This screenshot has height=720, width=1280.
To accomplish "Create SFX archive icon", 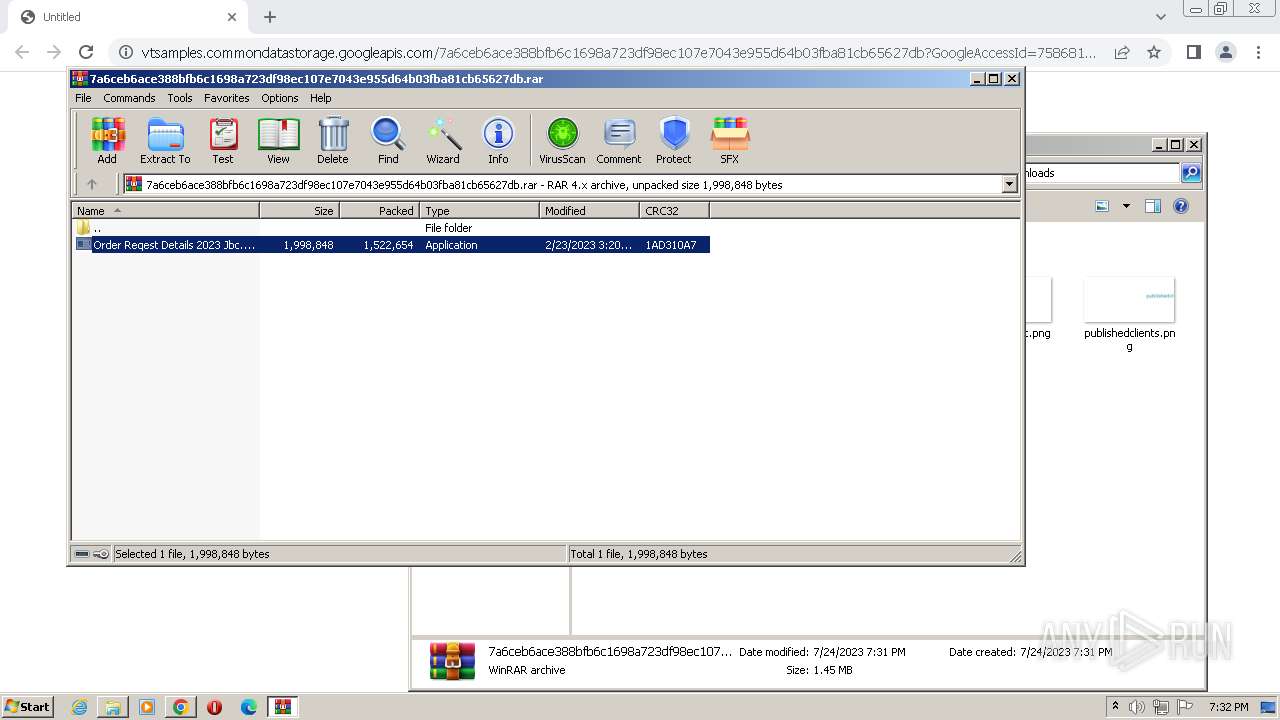I will (x=730, y=140).
